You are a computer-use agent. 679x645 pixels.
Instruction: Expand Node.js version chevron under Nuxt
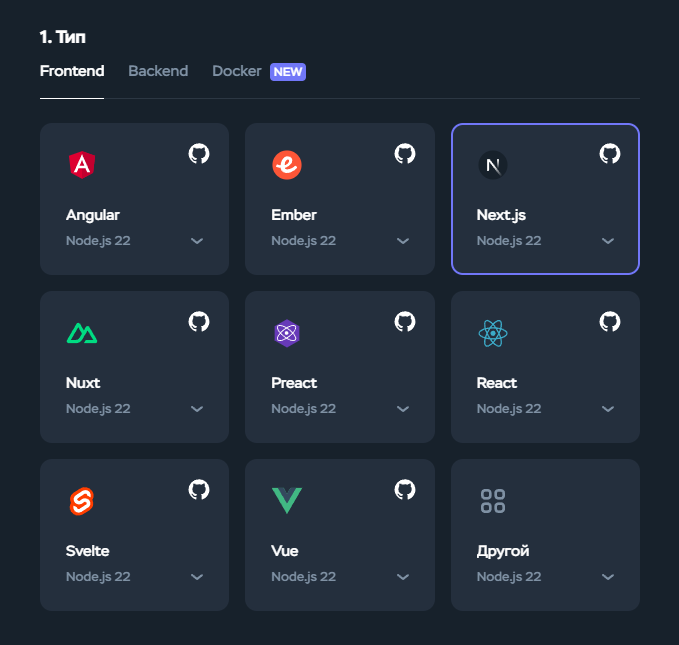(x=197, y=409)
